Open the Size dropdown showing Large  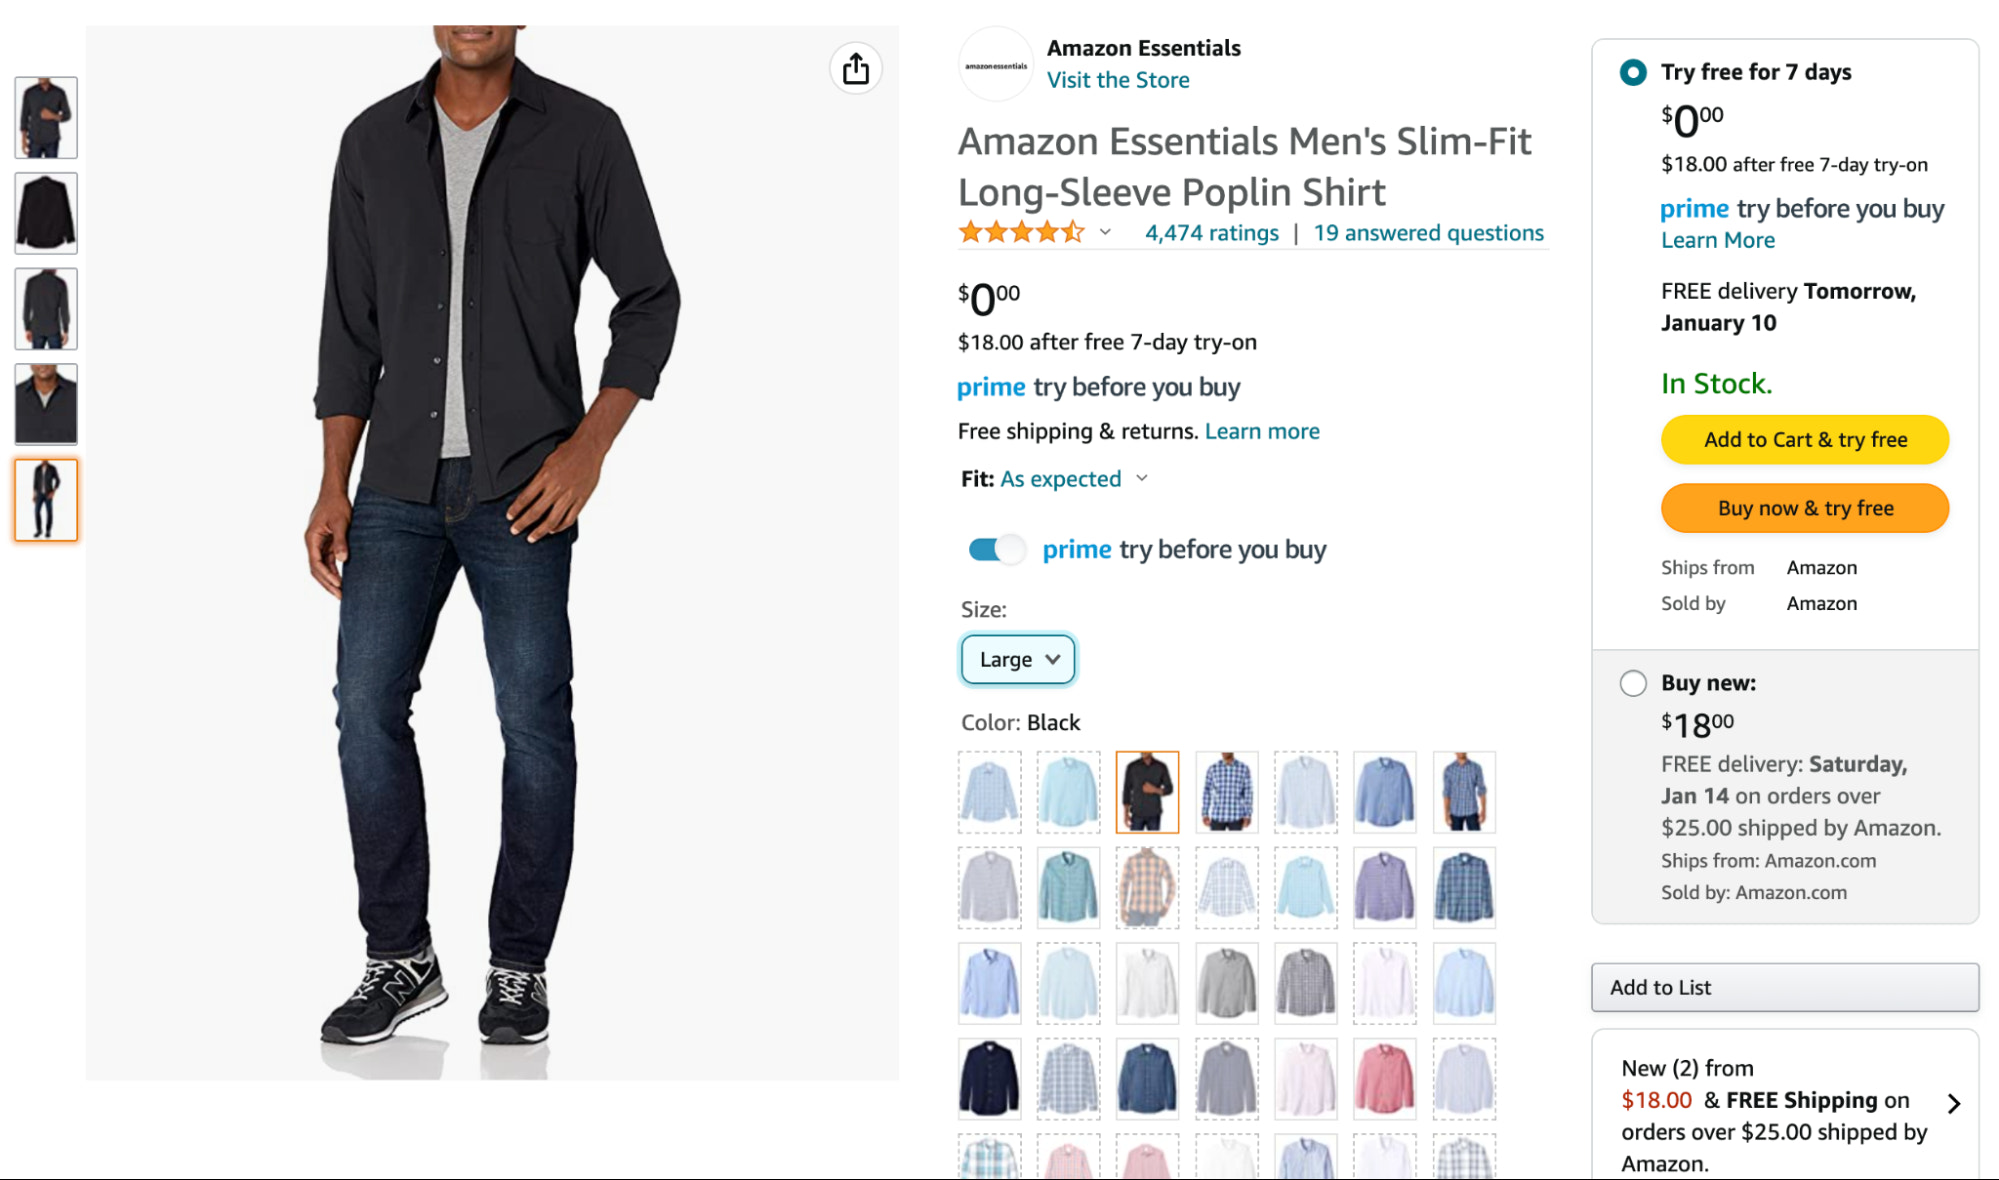click(1017, 659)
